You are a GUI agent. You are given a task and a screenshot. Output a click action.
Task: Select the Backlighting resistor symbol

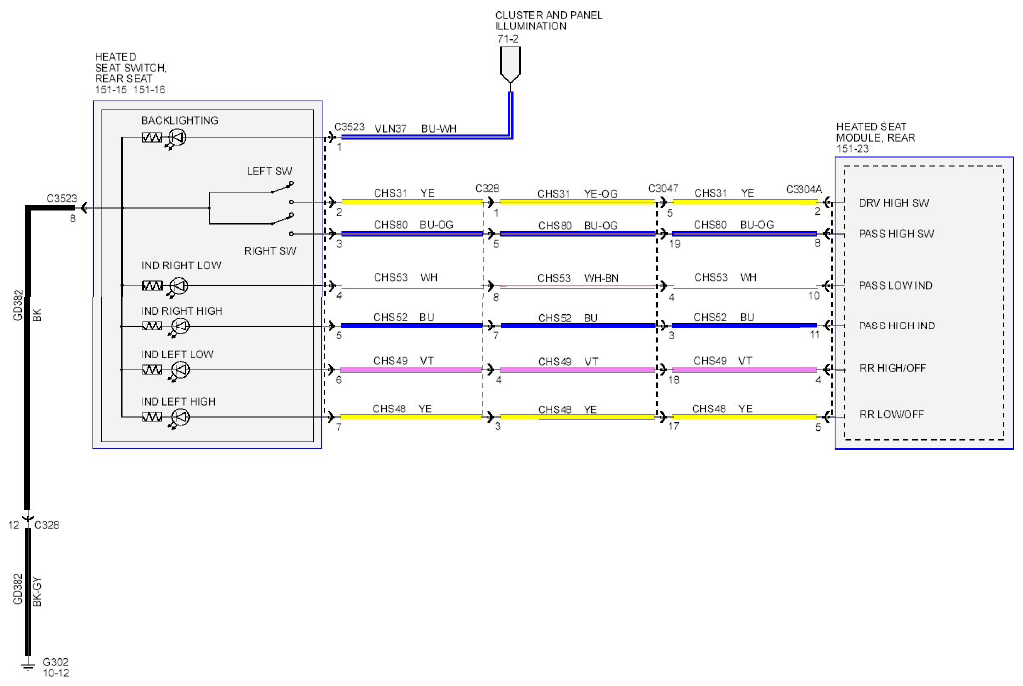pyautogui.click(x=152, y=138)
